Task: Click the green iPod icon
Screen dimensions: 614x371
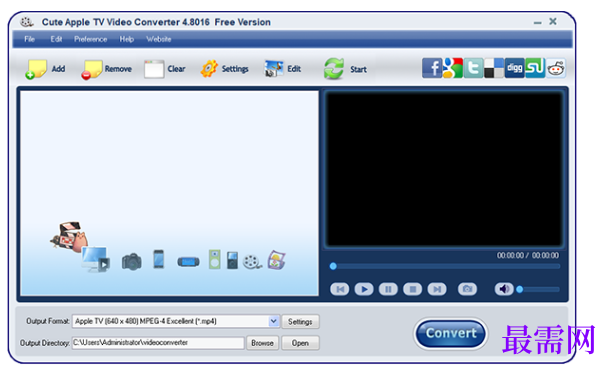Action: click(214, 259)
